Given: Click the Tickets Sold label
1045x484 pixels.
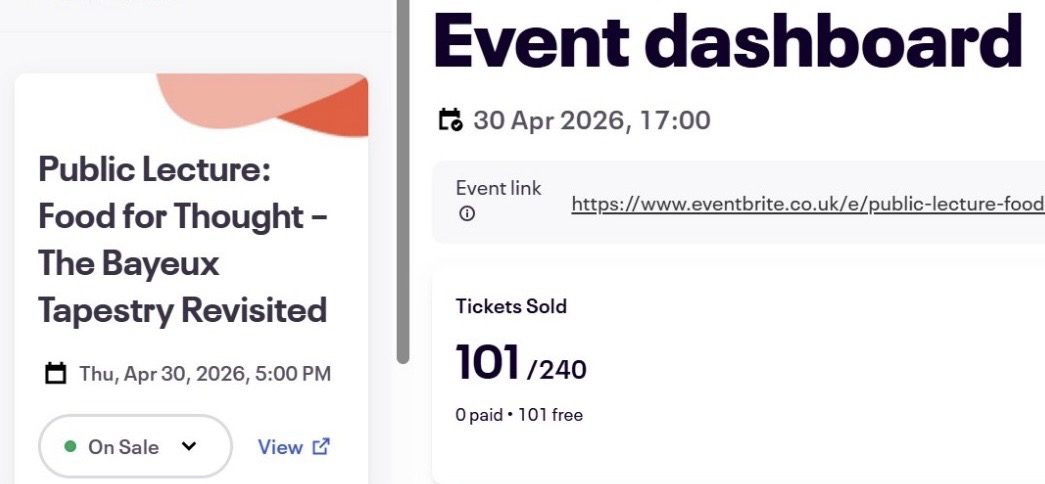Looking at the screenshot, I should click(x=511, y=307).
